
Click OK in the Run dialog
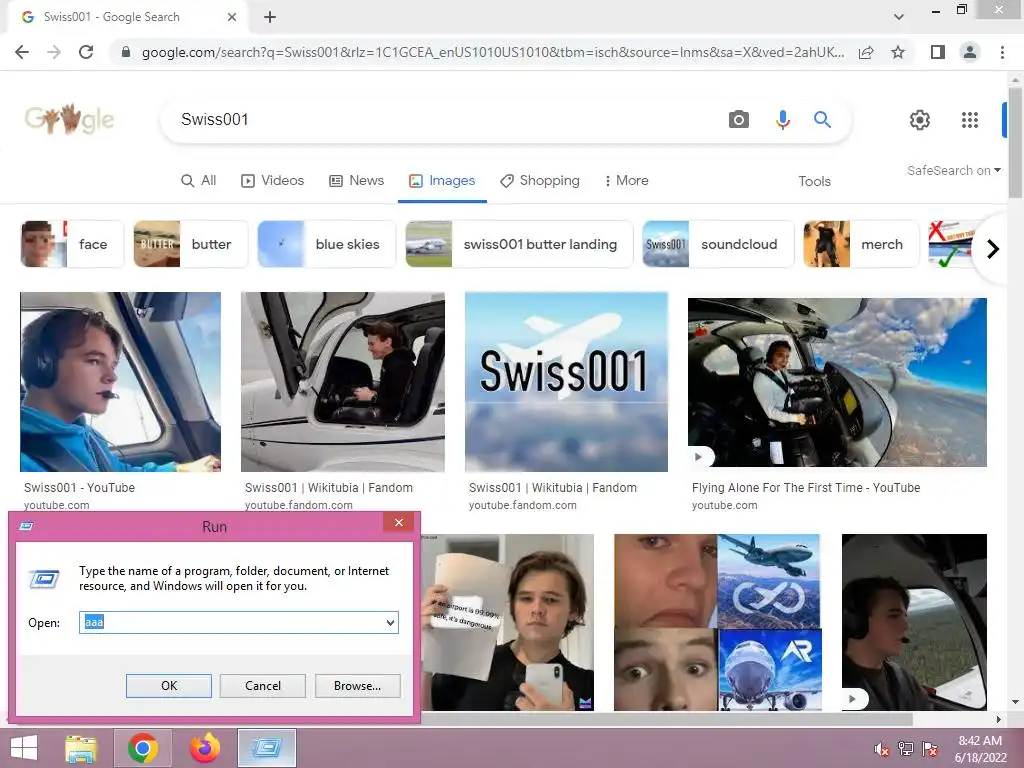point(168,686)
